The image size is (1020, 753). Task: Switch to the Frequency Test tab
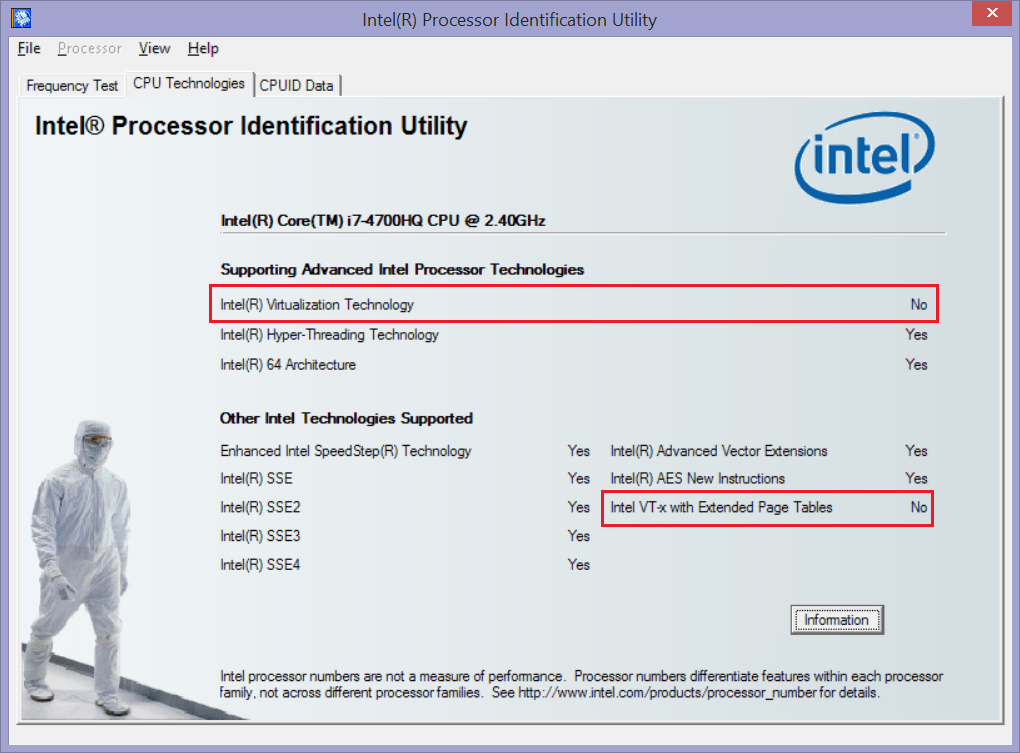71,85
